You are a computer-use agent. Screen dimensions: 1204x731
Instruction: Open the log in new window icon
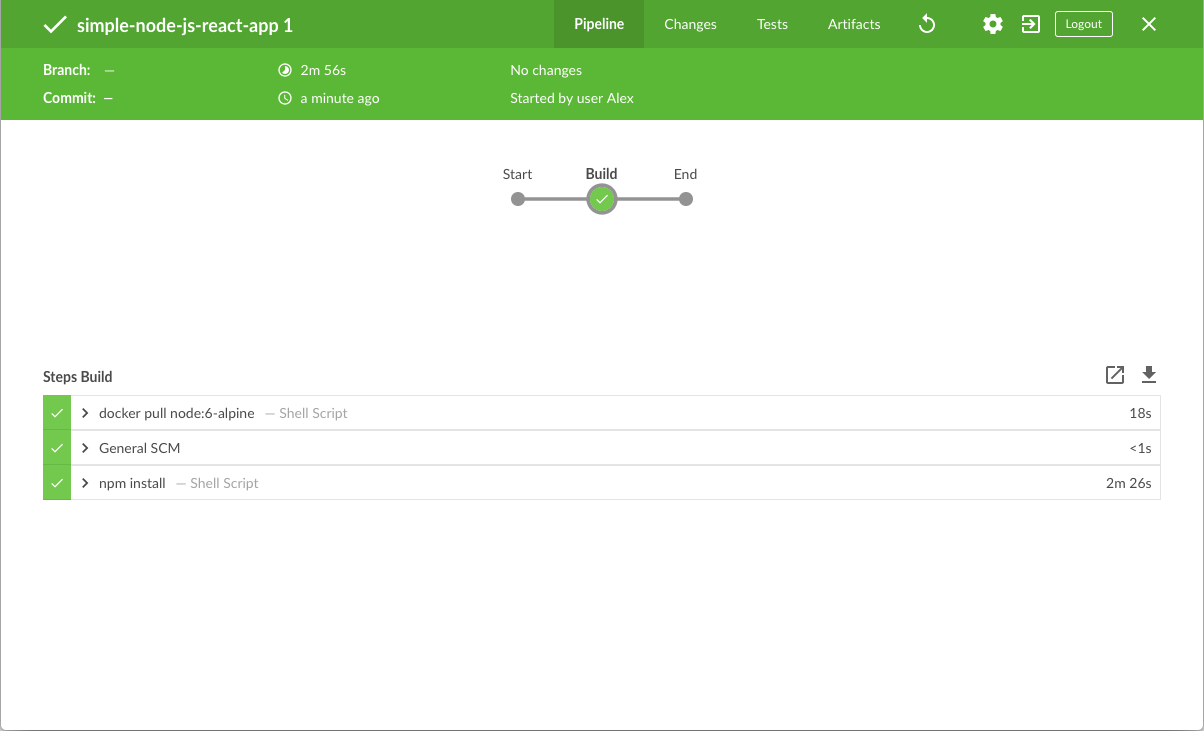point(1115,375)
